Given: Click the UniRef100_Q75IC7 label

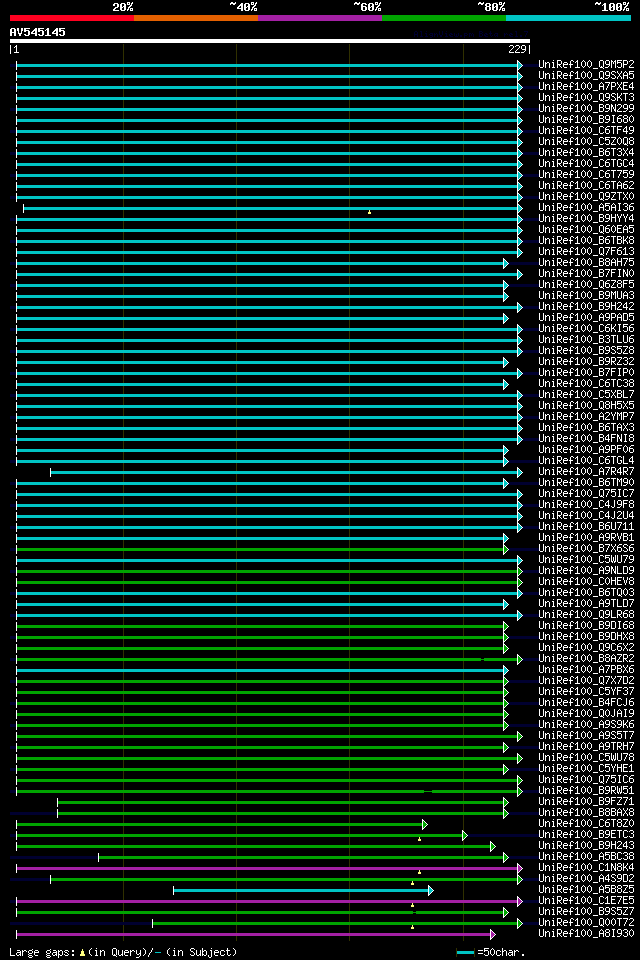Looking at the screenshot, I should [586, 494].
